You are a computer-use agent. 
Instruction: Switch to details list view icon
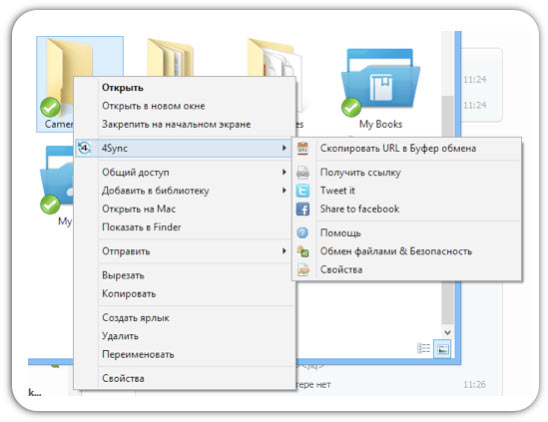coord(424,348)
